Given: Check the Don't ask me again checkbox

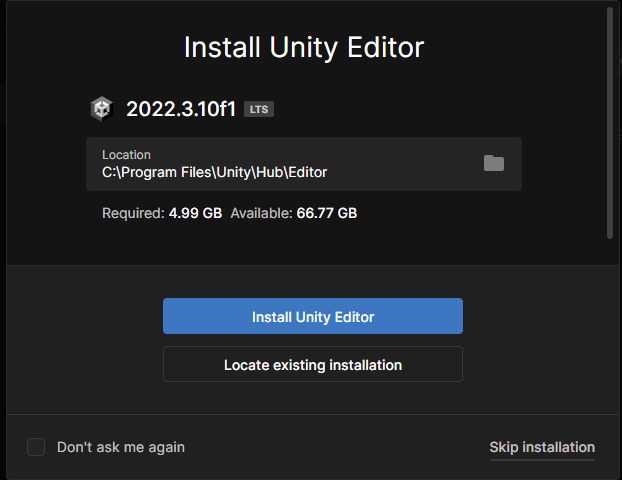Looking at the screenshot, I should (36, 447).
